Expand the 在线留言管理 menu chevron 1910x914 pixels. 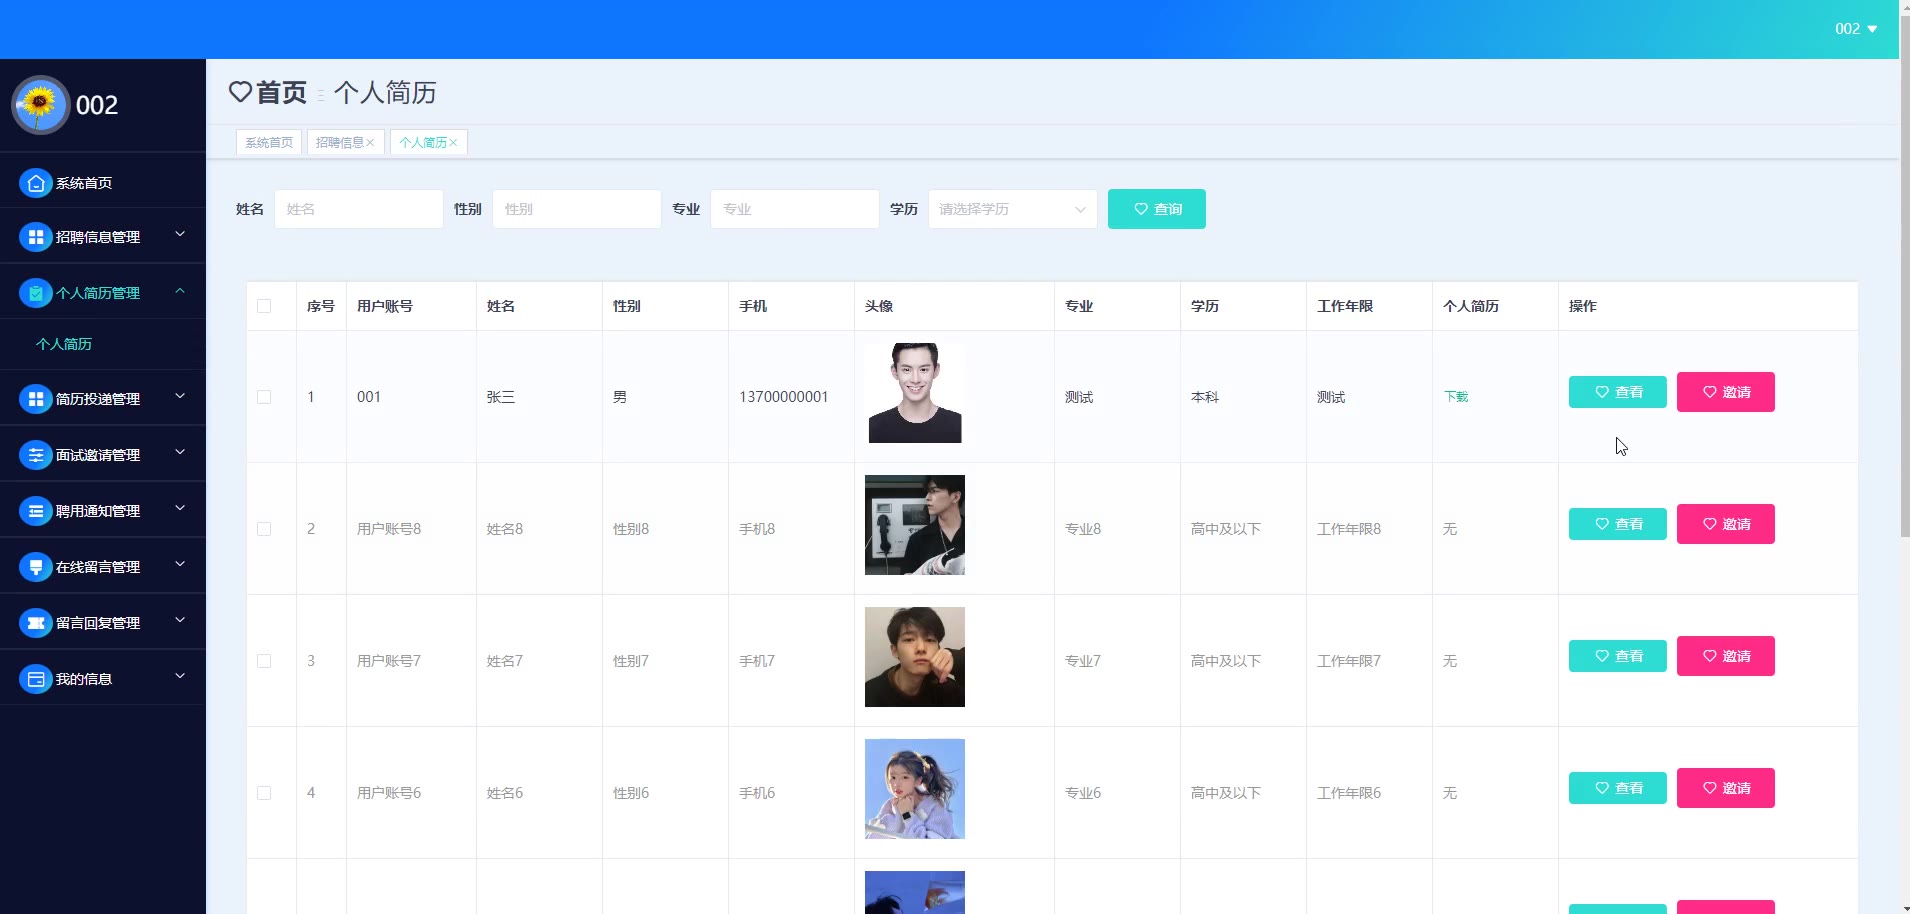pyautogui.click(x=180, y=564)
